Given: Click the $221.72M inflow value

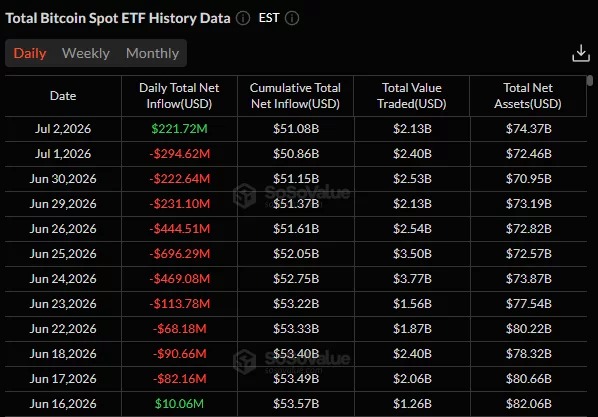Looking at the screenshot, I should pos(179,129).
